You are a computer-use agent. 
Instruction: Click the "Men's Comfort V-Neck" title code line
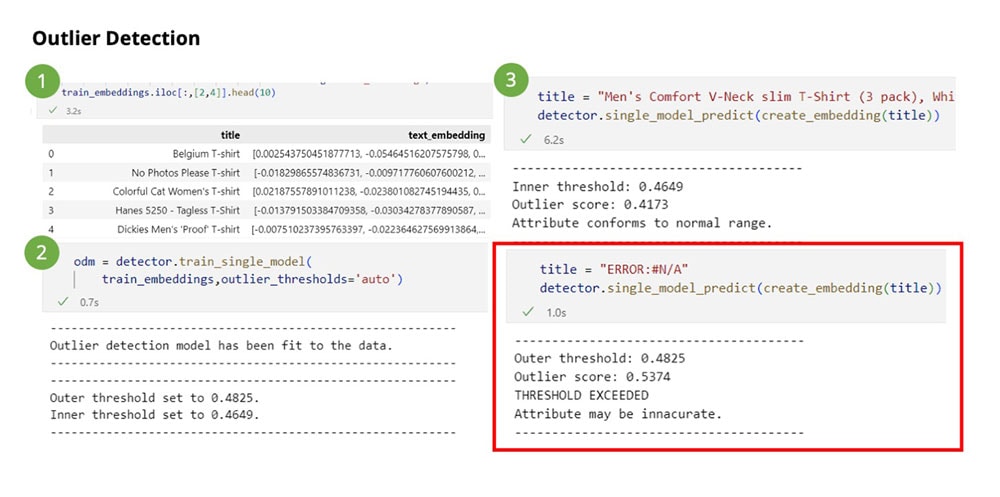(745, 97)
